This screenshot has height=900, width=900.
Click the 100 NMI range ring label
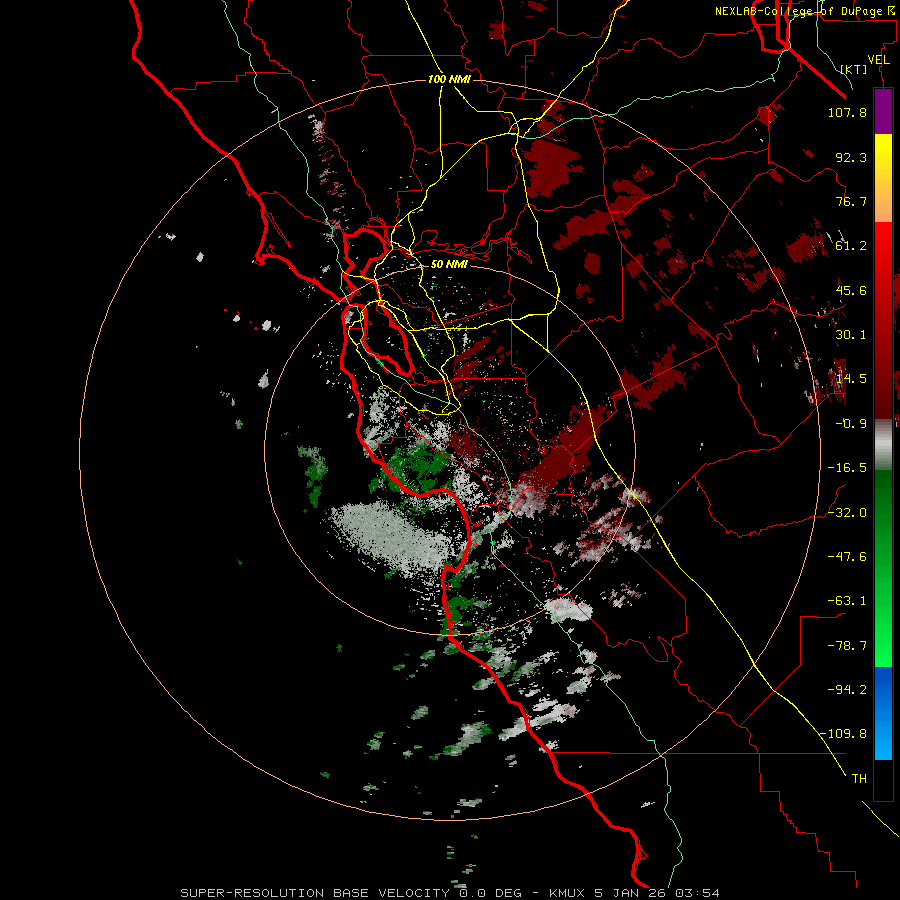[x=449, y=79]
